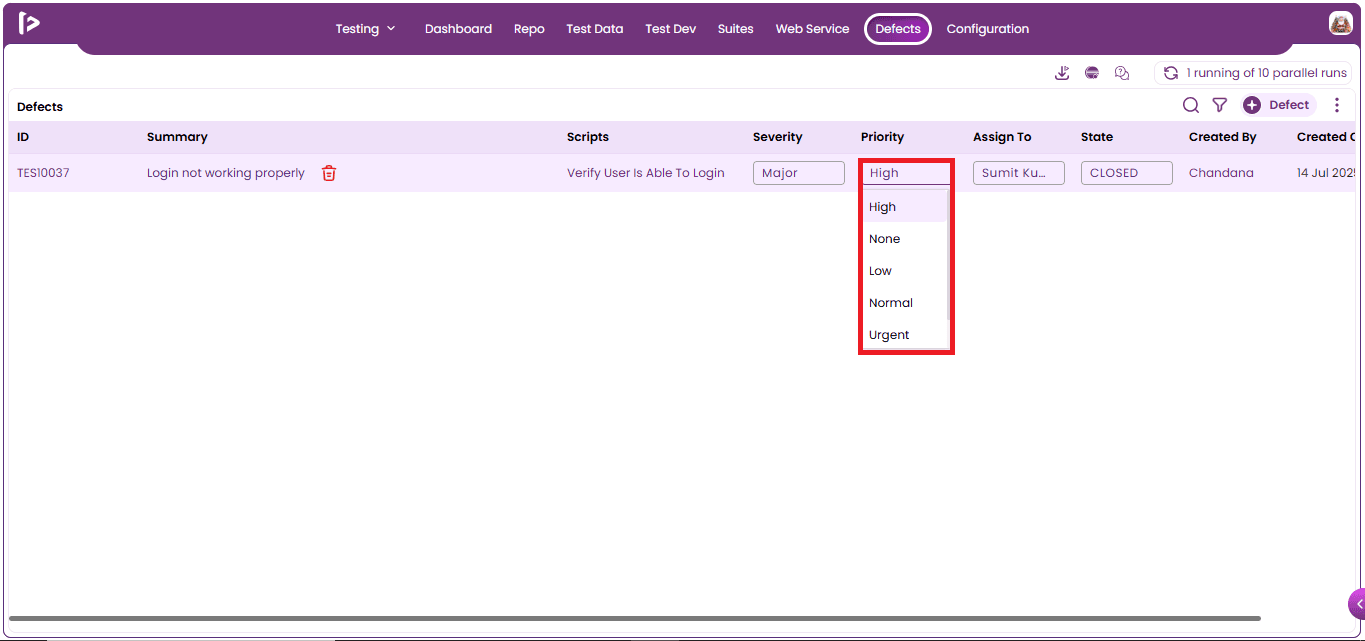Open defect ID TES10037
Image resolution: width=1365 pixels, height=641 pixels.
point(43,173)
